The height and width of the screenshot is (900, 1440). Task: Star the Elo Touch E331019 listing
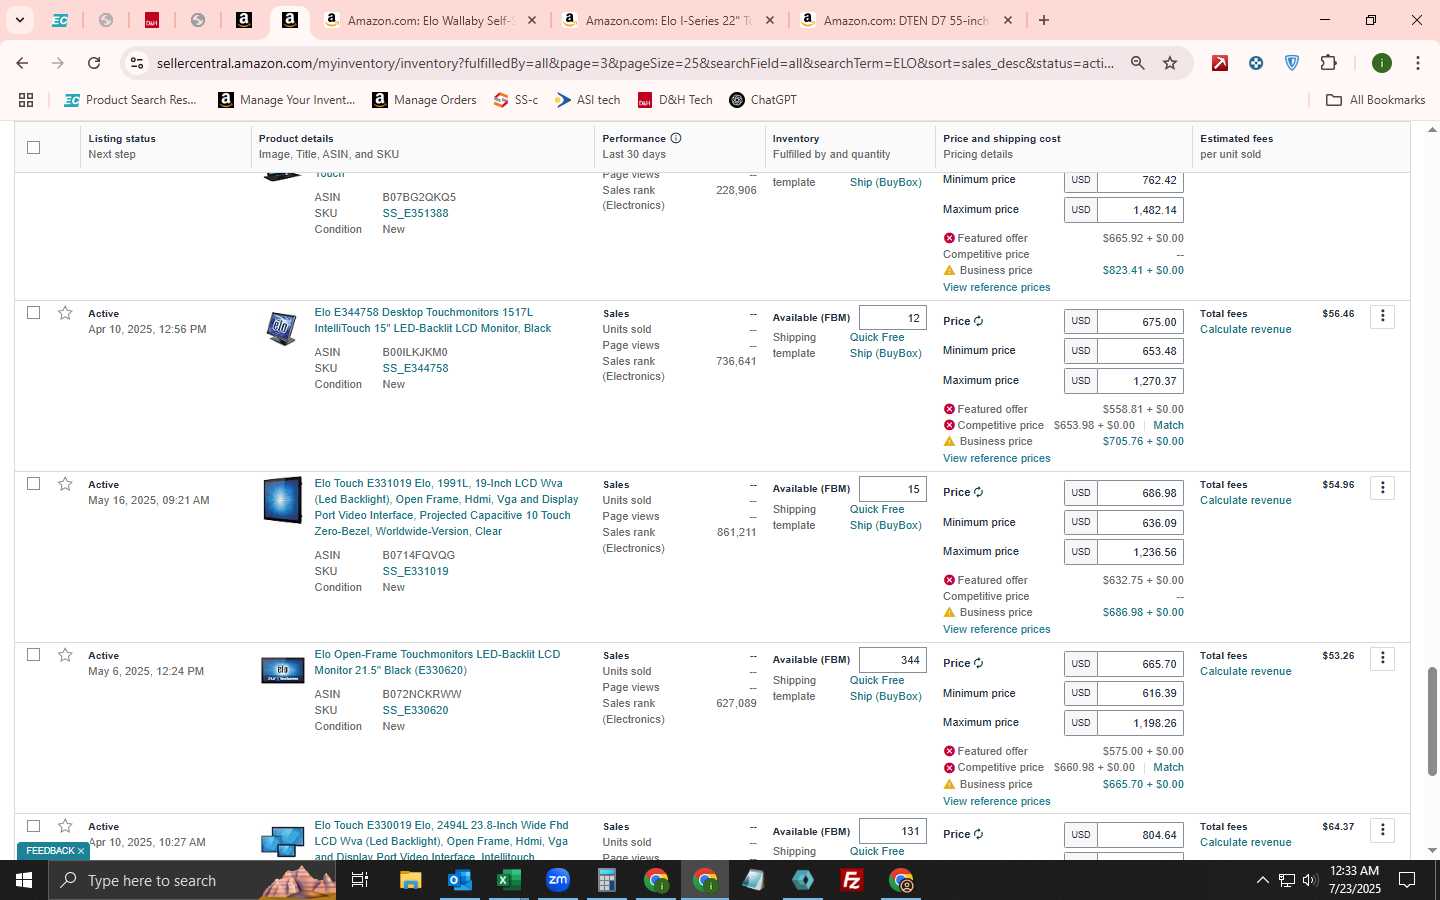65,484
